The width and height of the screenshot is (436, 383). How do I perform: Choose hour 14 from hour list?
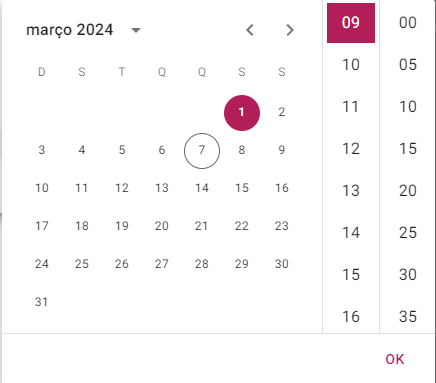pyautogui.click(x=351, y=233)
